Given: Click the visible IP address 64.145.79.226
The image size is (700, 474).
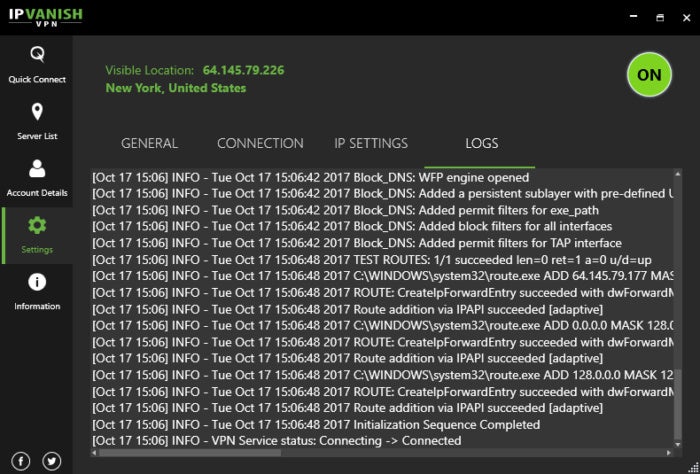Looking at the screenshot, I should point(243,71).
